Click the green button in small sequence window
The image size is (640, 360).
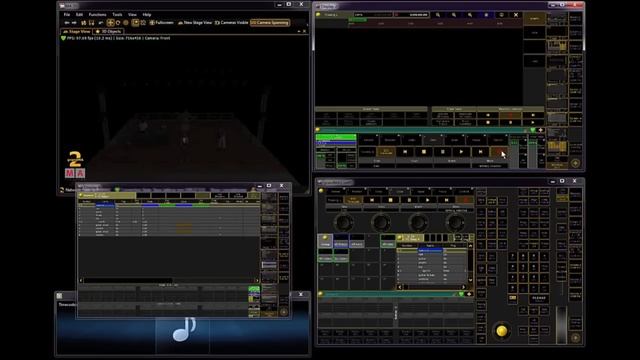click(254, 289)
